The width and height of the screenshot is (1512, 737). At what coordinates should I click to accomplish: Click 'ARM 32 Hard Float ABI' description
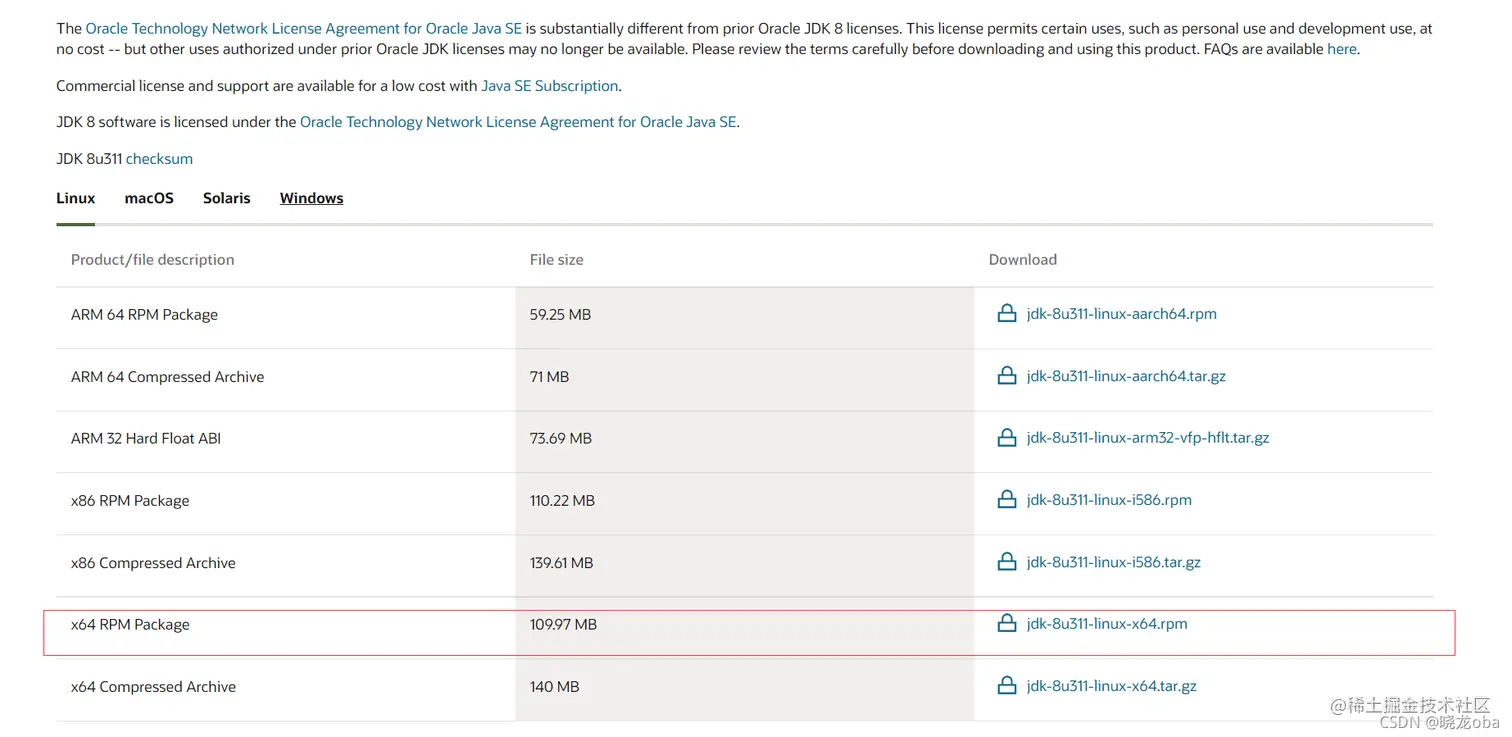pos(146,438)
